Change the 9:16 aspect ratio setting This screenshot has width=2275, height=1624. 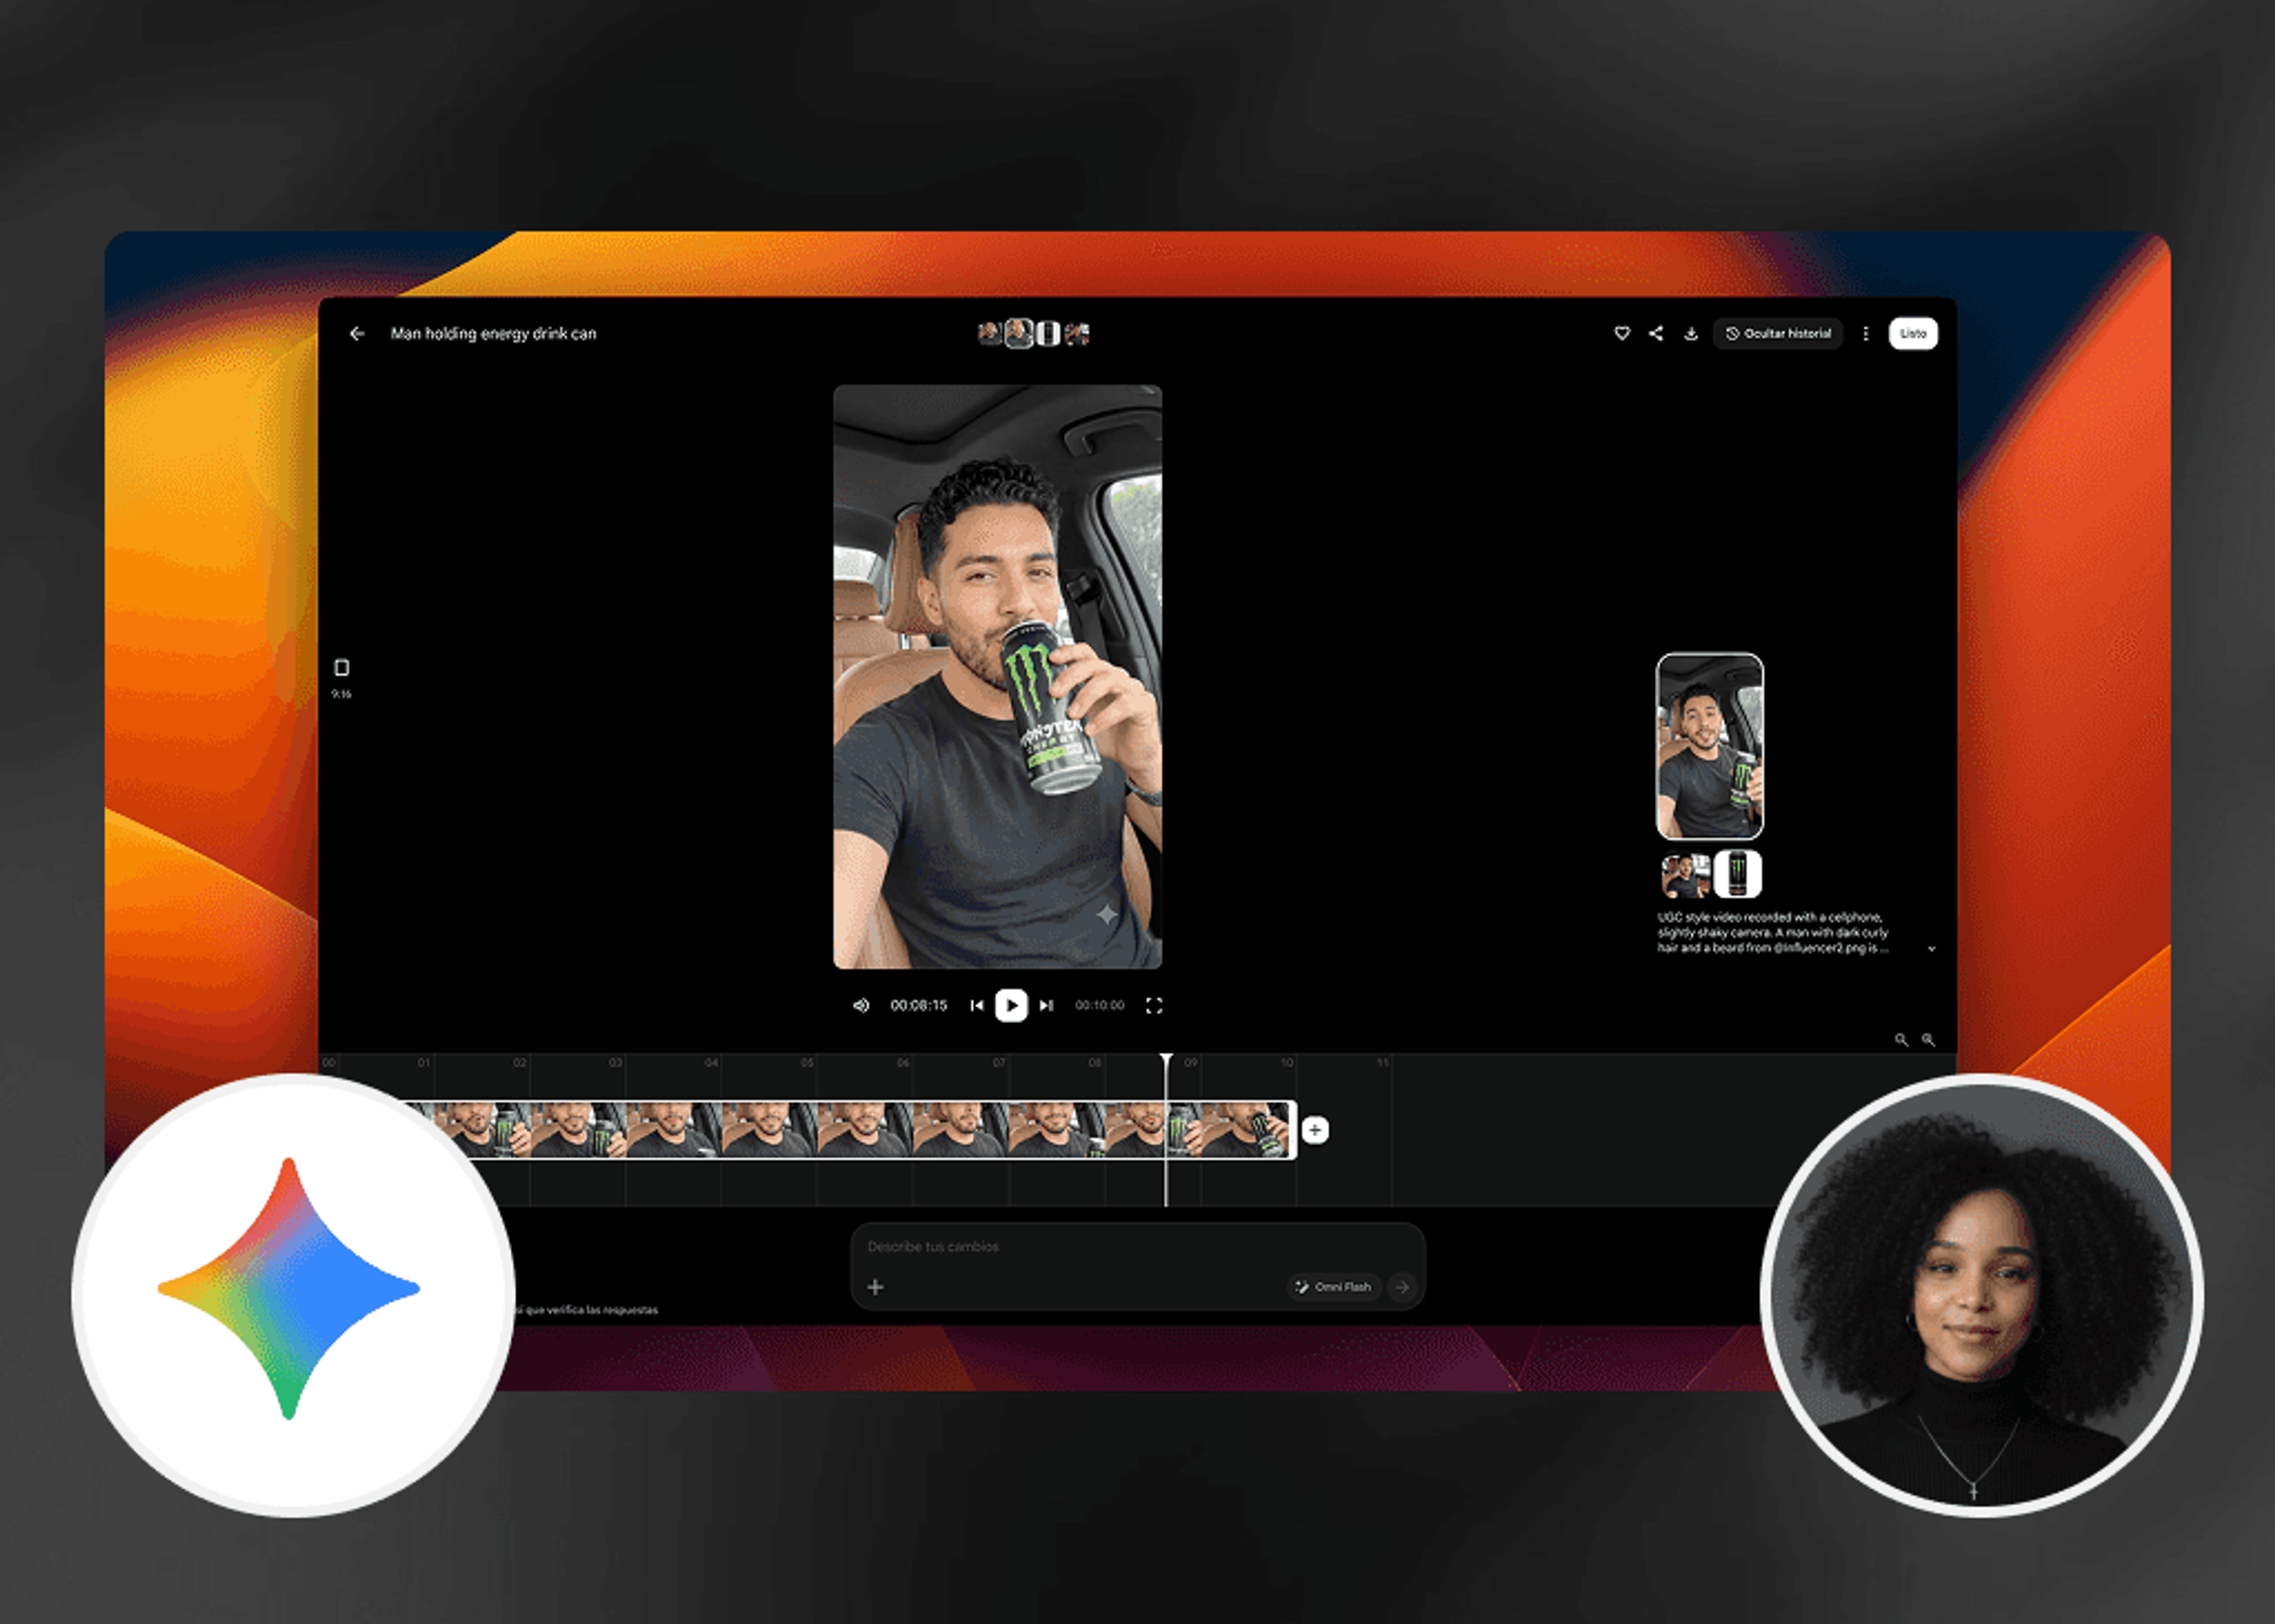coord(341,677)
